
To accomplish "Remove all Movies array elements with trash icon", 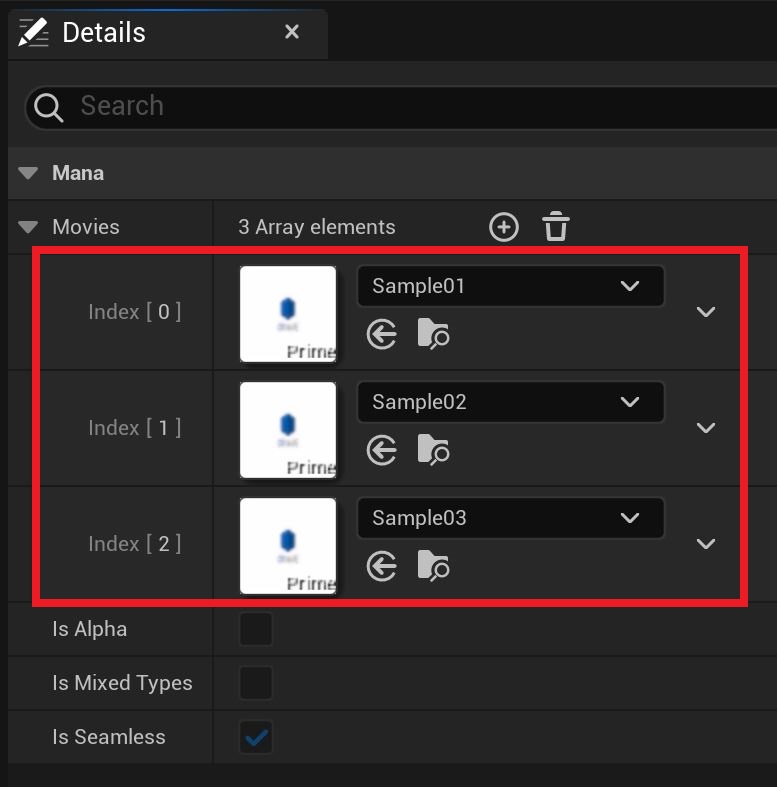I will [556, 227].
